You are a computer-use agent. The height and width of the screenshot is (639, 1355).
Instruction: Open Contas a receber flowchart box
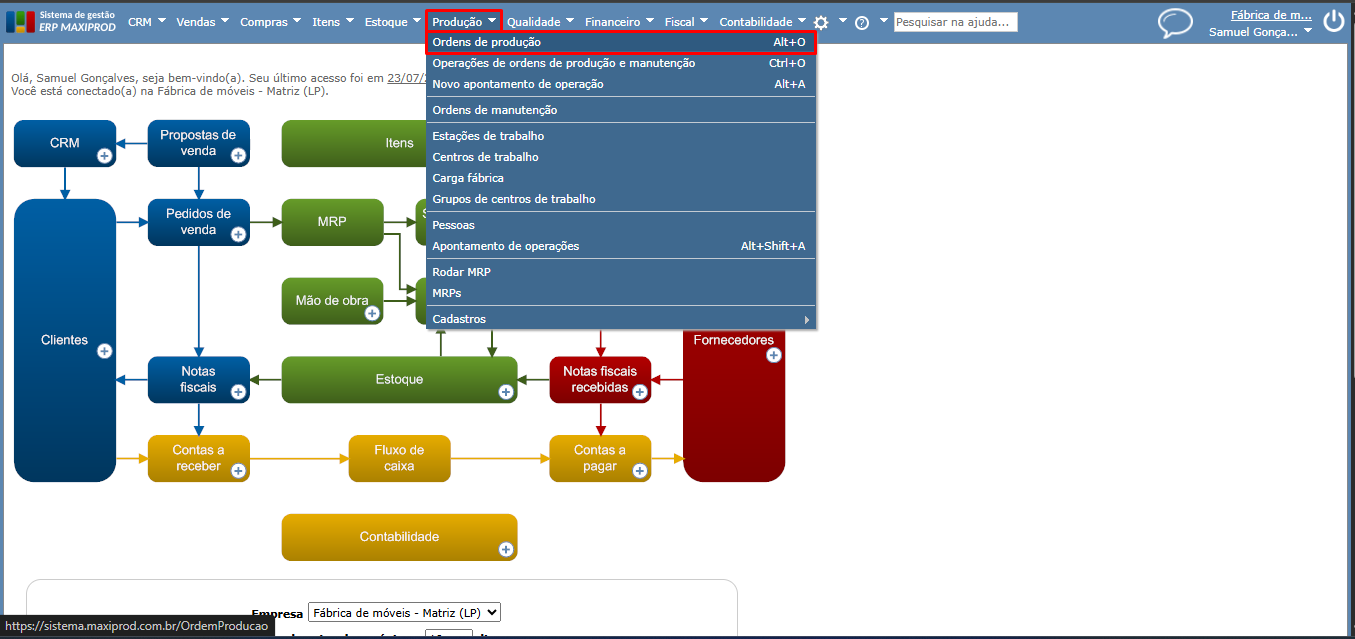click(x=199, y=458)
